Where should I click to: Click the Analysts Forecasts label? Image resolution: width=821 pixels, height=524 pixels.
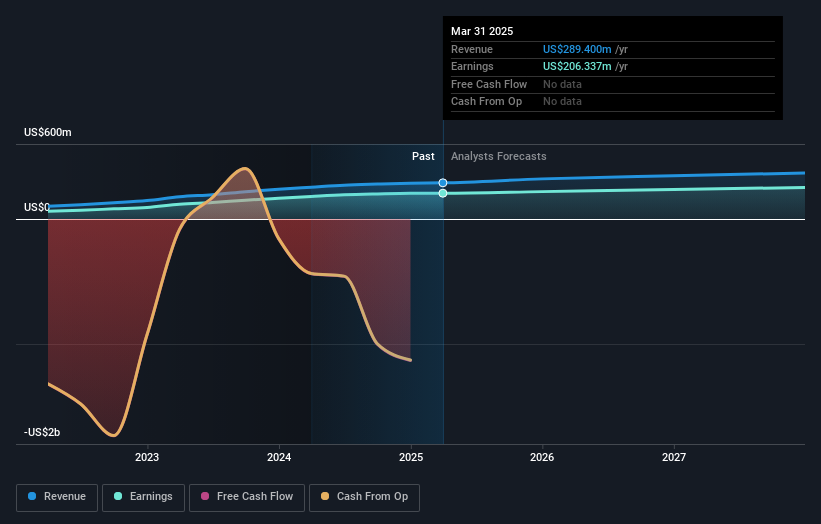click(498, 157)
